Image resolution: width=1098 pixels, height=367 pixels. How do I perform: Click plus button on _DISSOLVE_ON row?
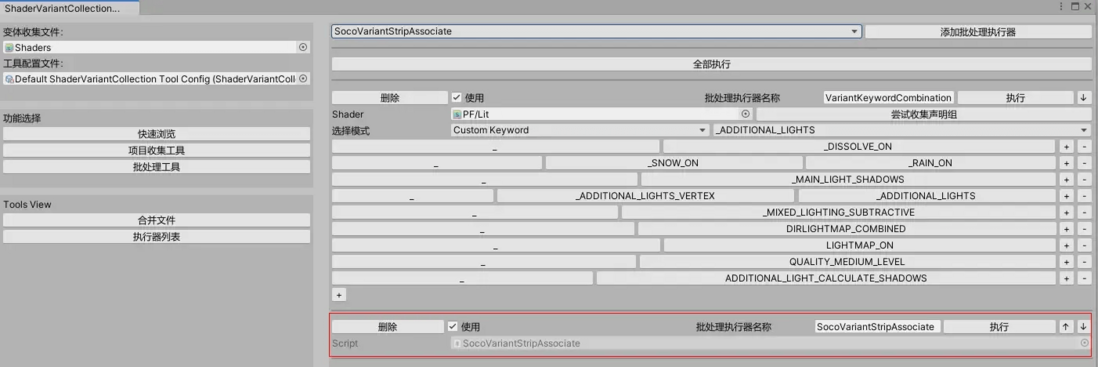click(1066, 146)
